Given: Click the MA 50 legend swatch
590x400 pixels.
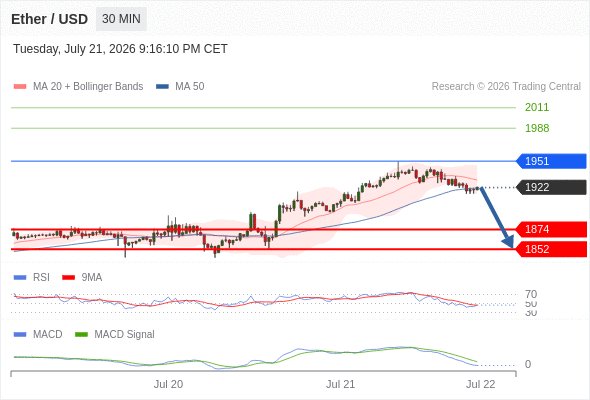Looking at the screenshot, I should coord(162,87).
